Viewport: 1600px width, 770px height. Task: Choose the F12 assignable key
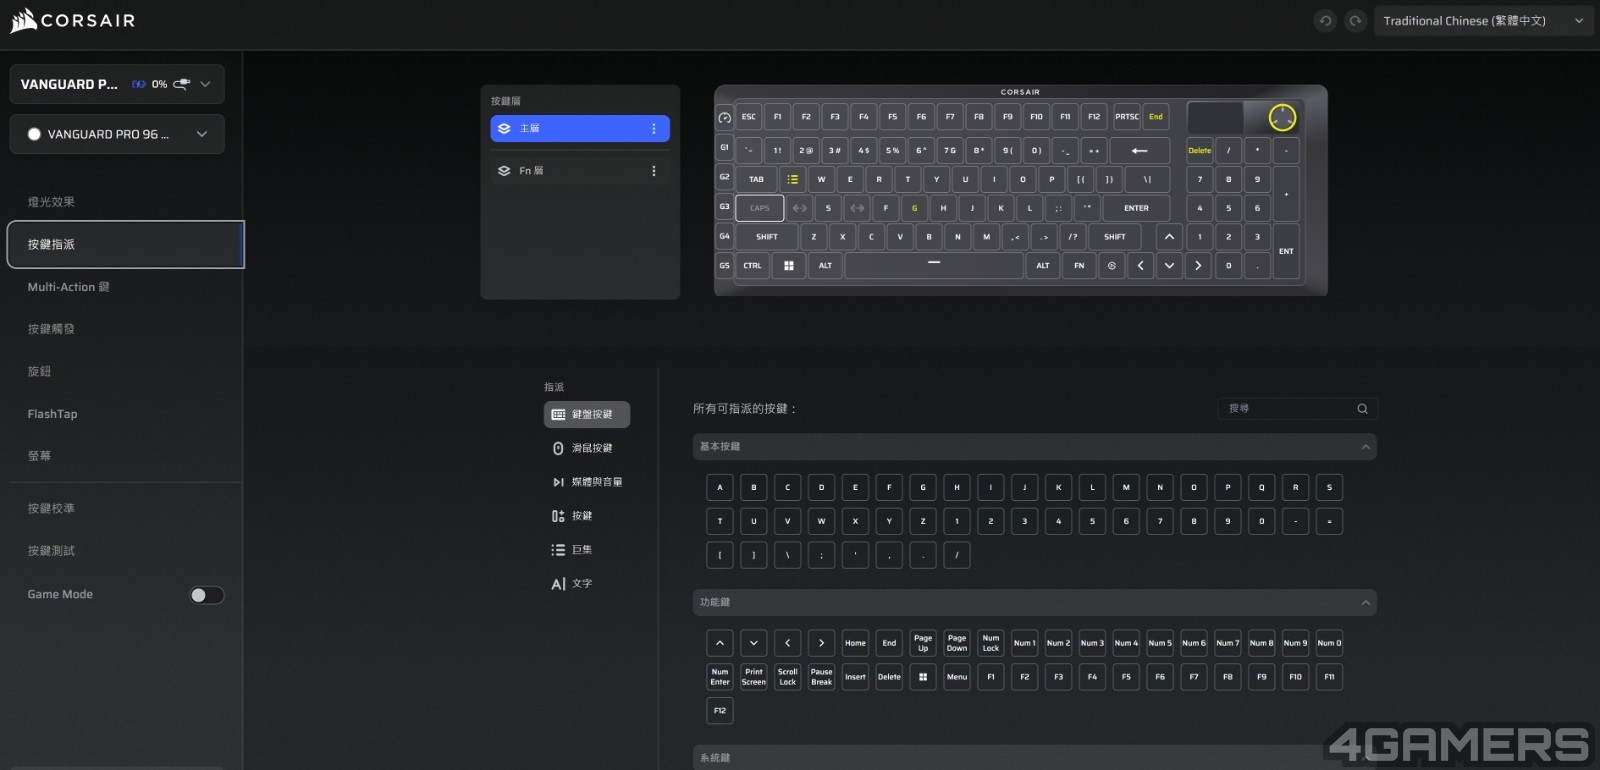click(720, 711)
